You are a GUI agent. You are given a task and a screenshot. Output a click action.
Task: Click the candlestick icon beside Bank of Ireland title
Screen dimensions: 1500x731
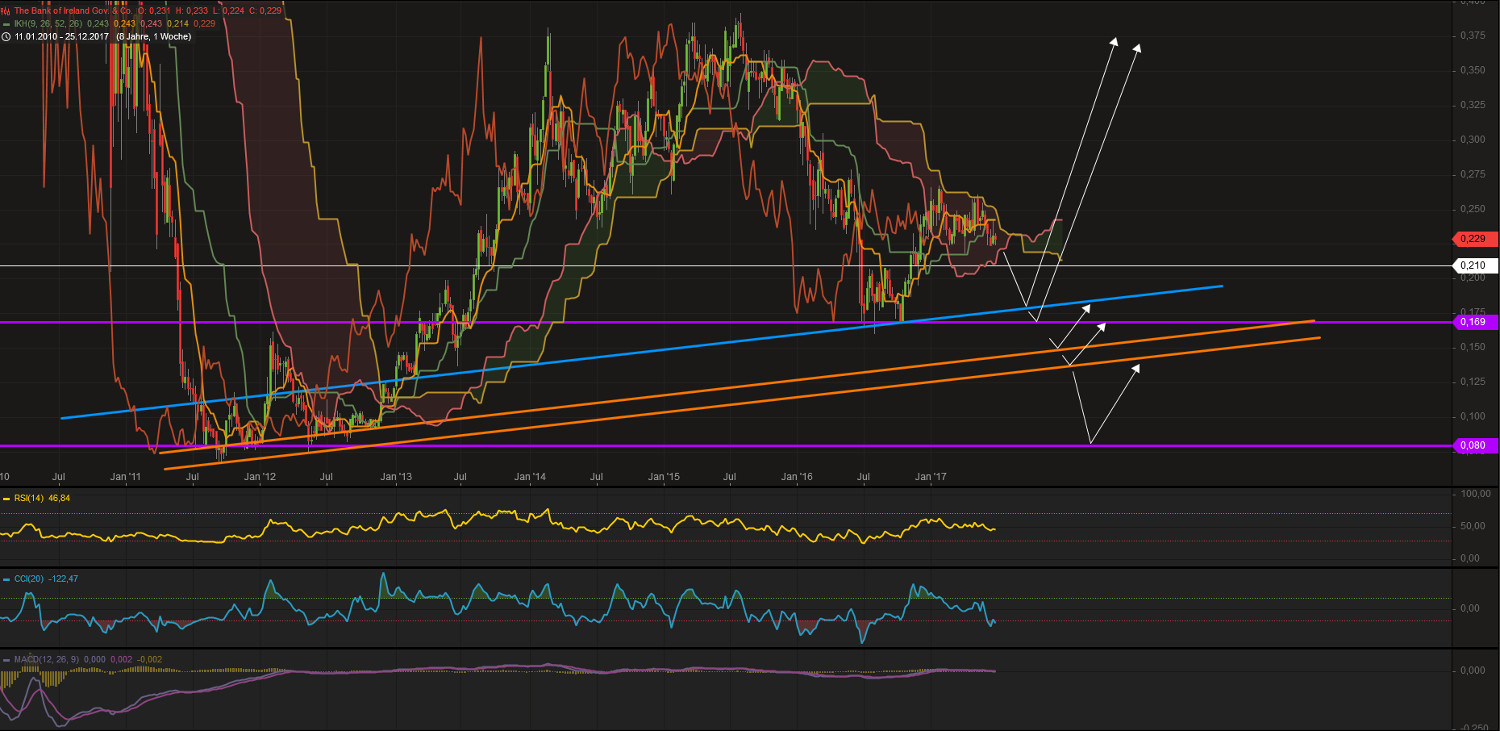coord(6,10)
